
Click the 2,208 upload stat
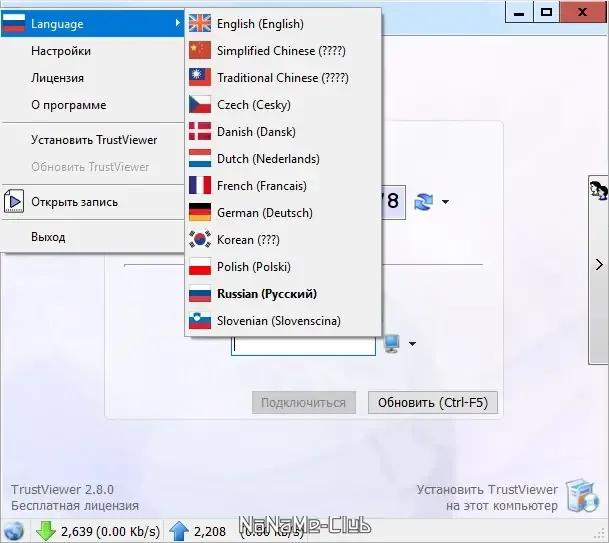coord(210,531)
